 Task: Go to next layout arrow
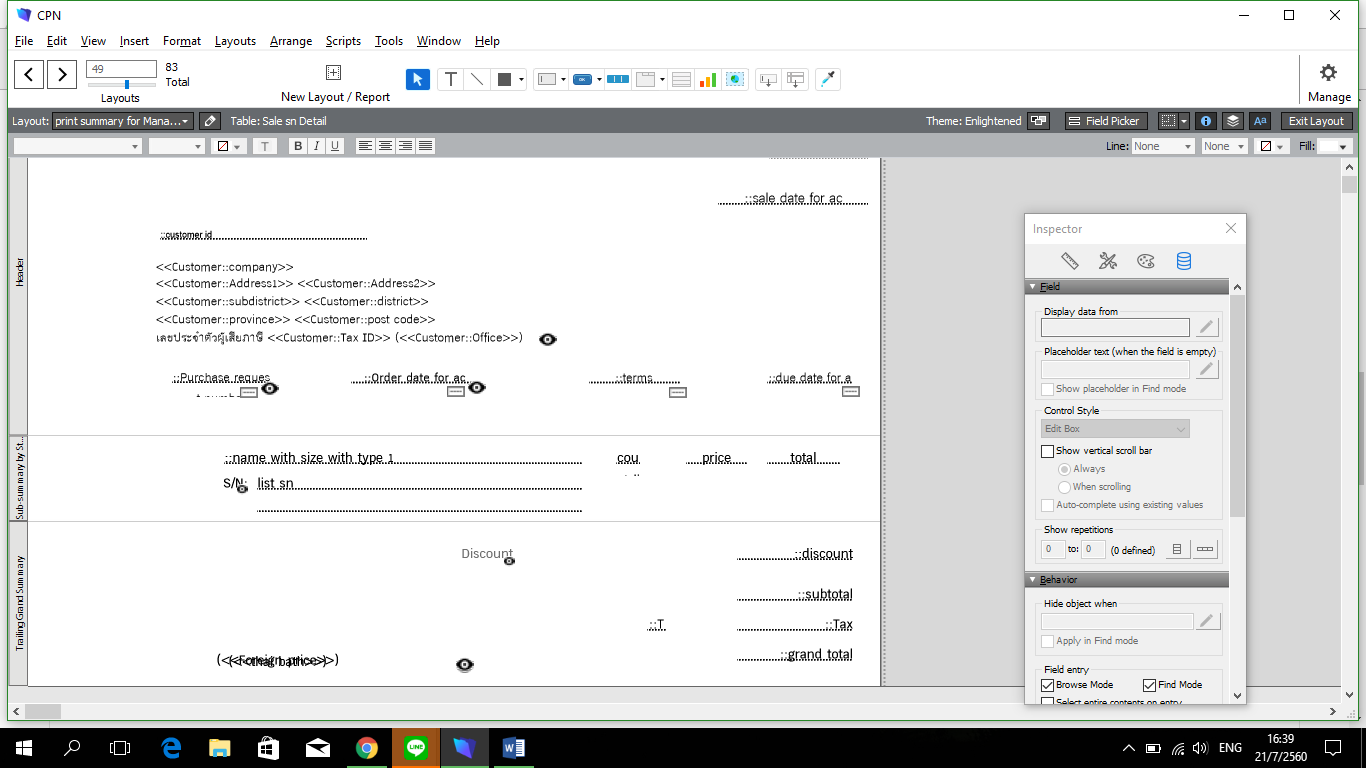62,74
